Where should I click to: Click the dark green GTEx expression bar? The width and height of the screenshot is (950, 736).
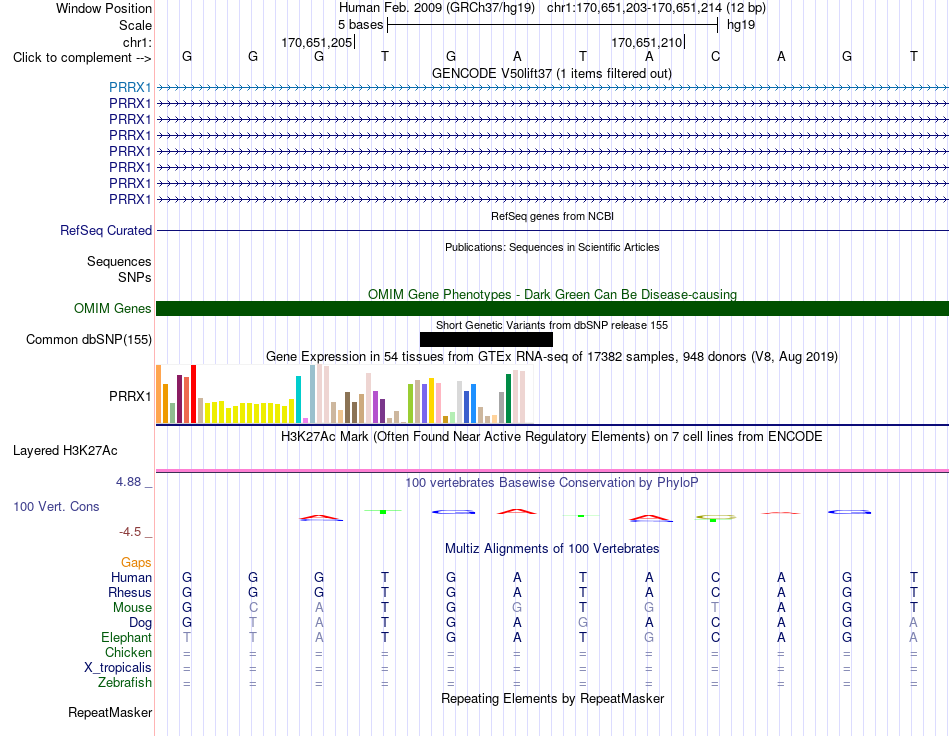[x=508, y=399]
